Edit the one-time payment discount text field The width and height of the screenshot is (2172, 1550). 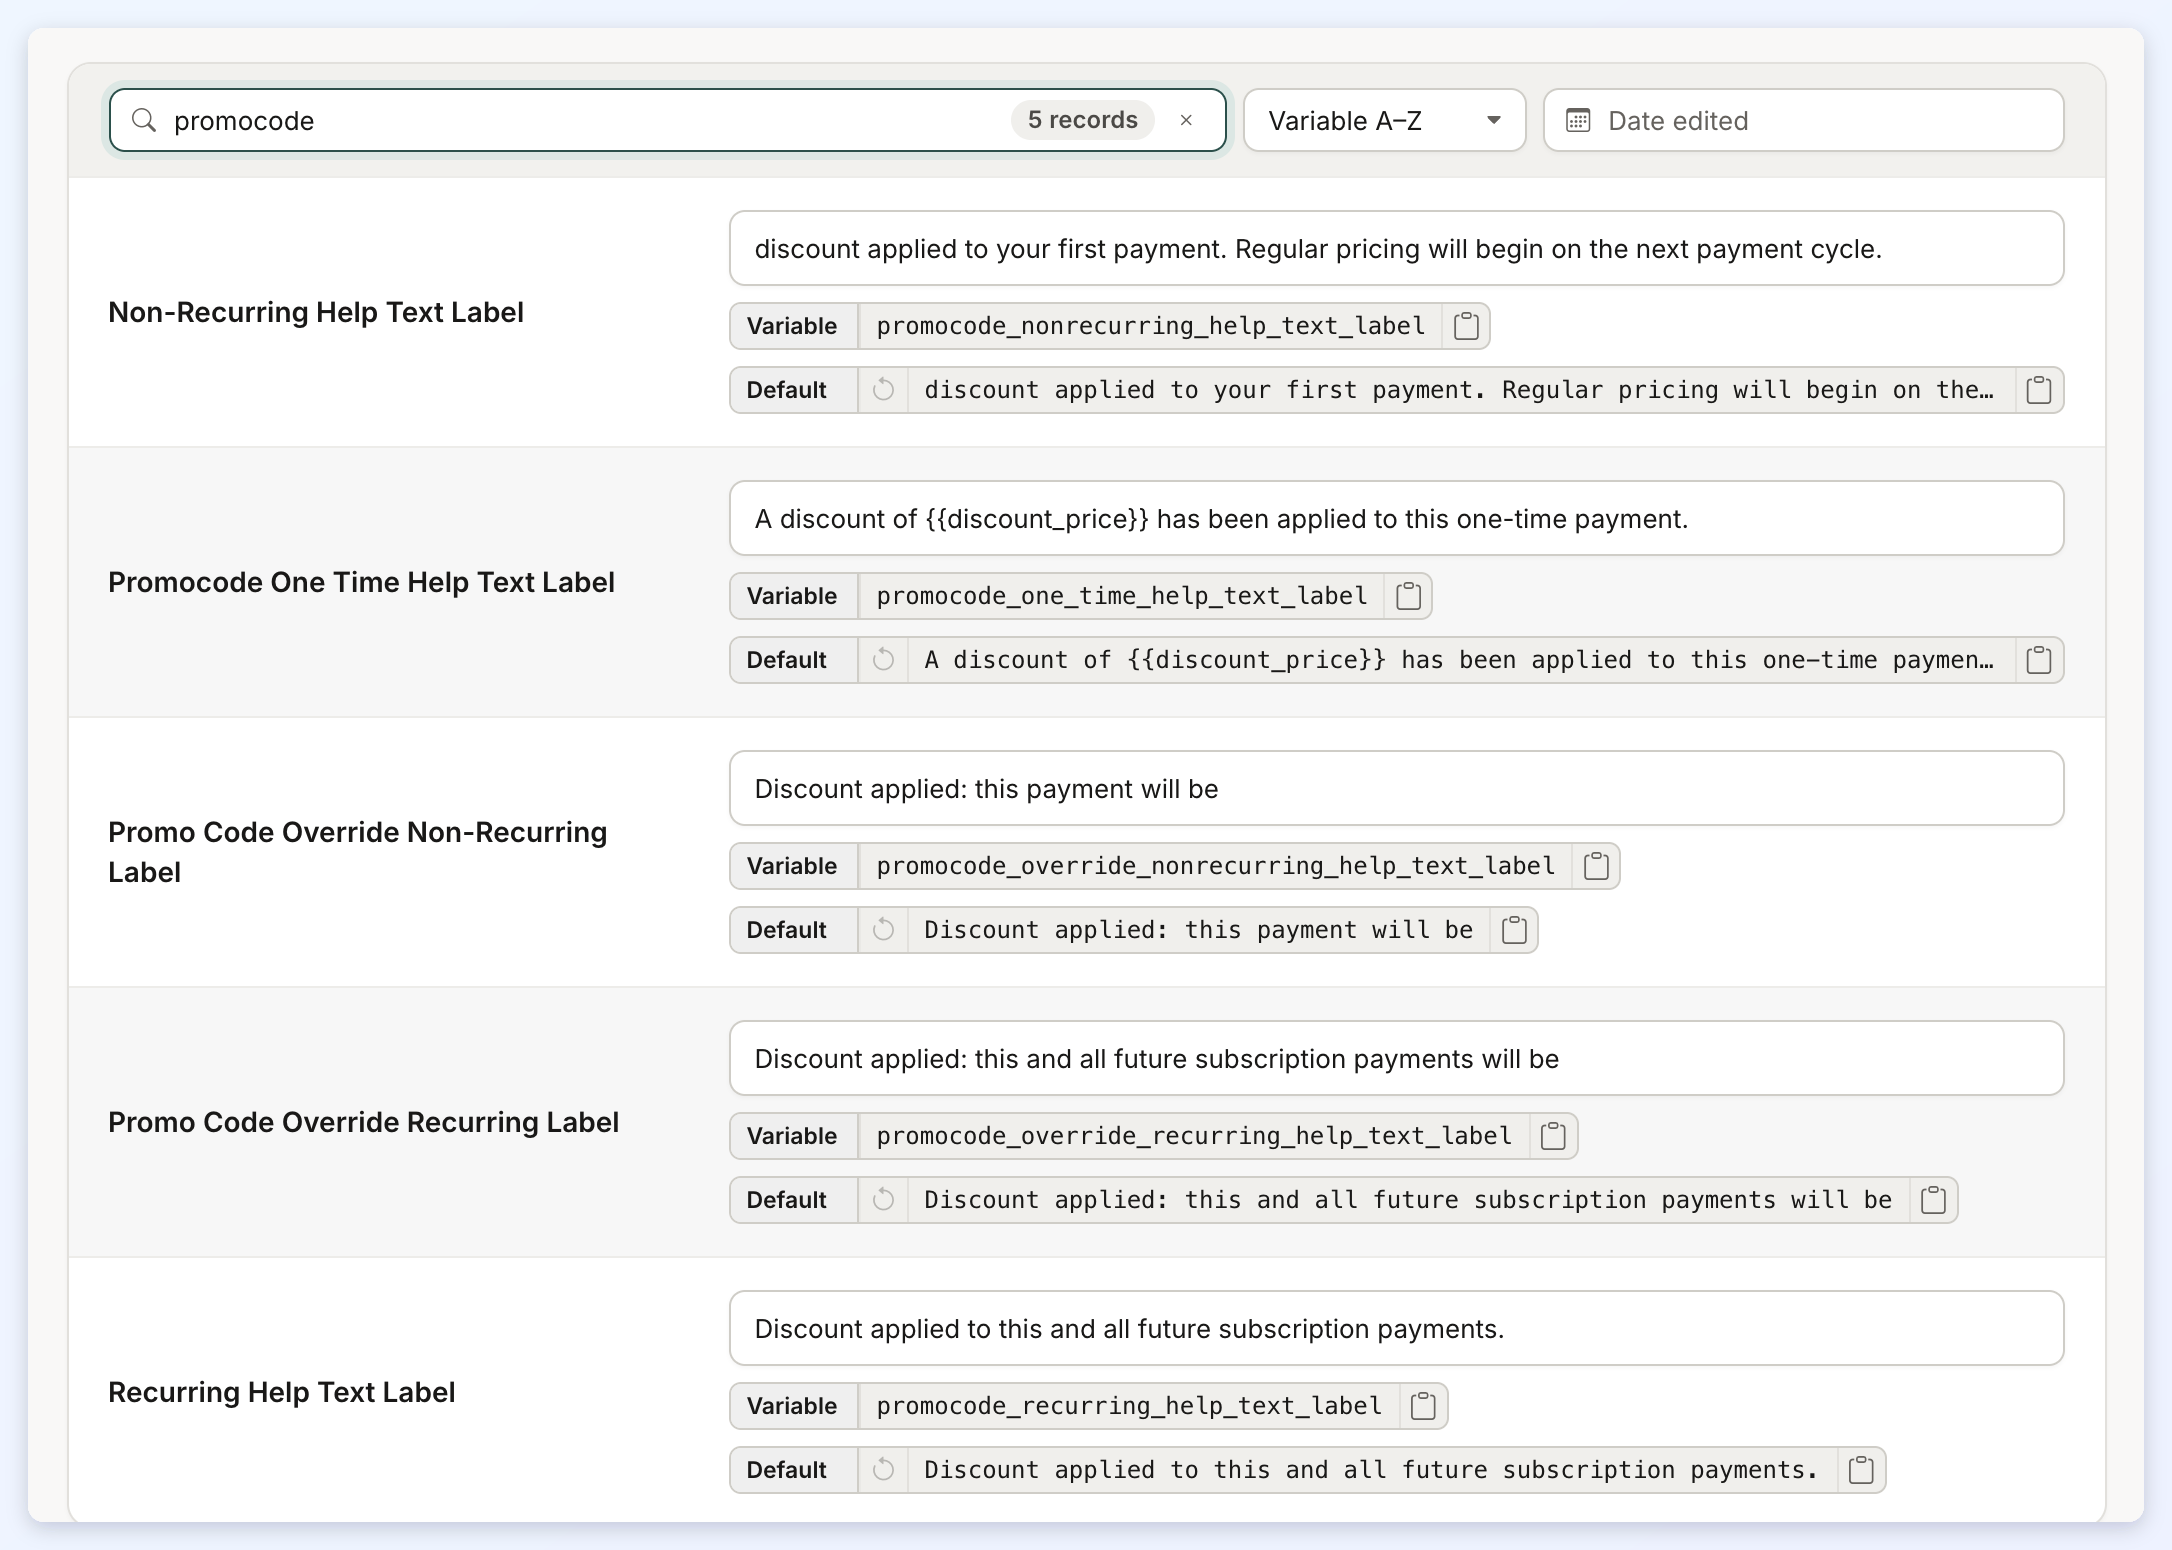click(x=1396, y=519)
